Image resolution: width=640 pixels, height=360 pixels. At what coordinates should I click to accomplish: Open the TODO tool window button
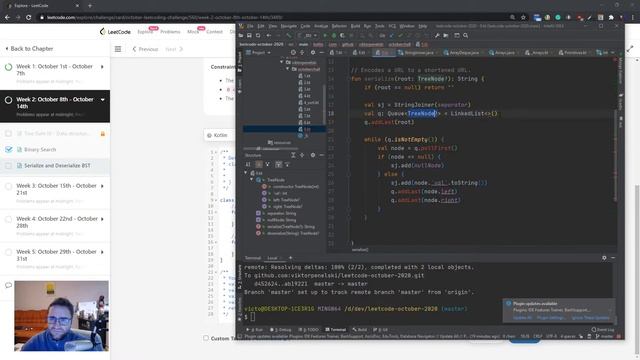tap(309, 329)
